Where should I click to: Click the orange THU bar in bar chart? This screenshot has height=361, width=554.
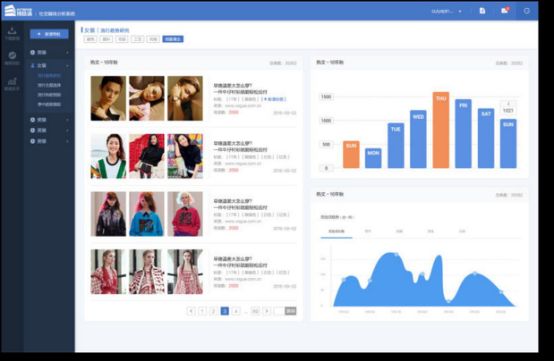coord(441,130)
